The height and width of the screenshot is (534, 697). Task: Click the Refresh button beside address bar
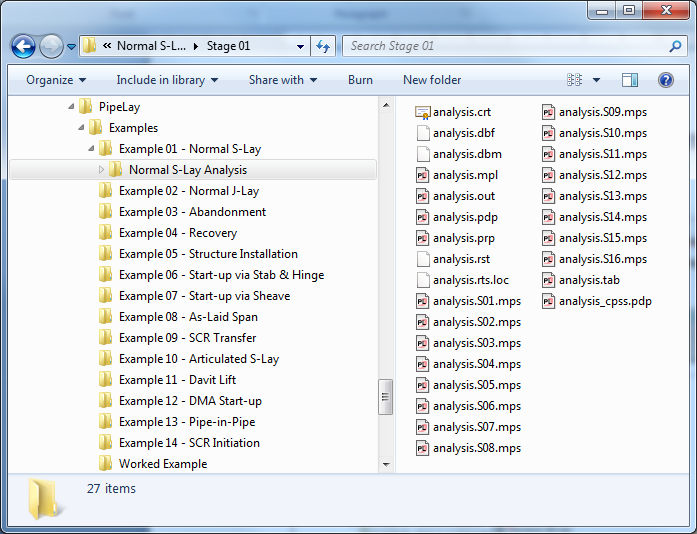[323, 46]
